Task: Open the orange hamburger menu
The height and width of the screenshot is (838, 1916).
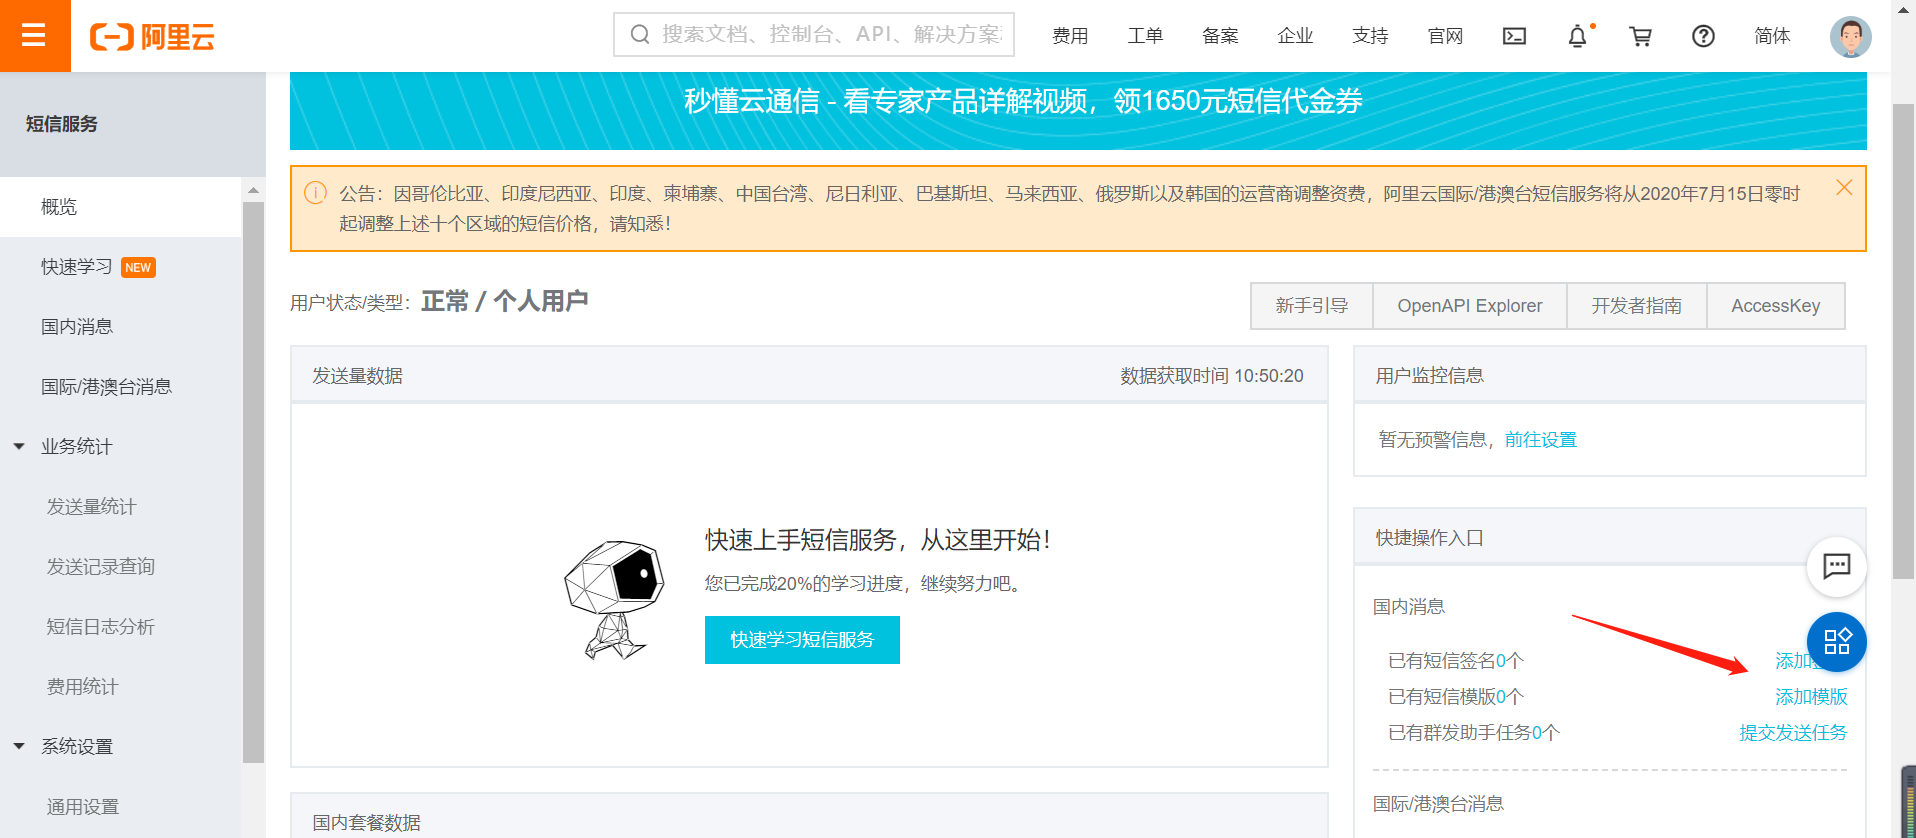Action: pos(35,36)
